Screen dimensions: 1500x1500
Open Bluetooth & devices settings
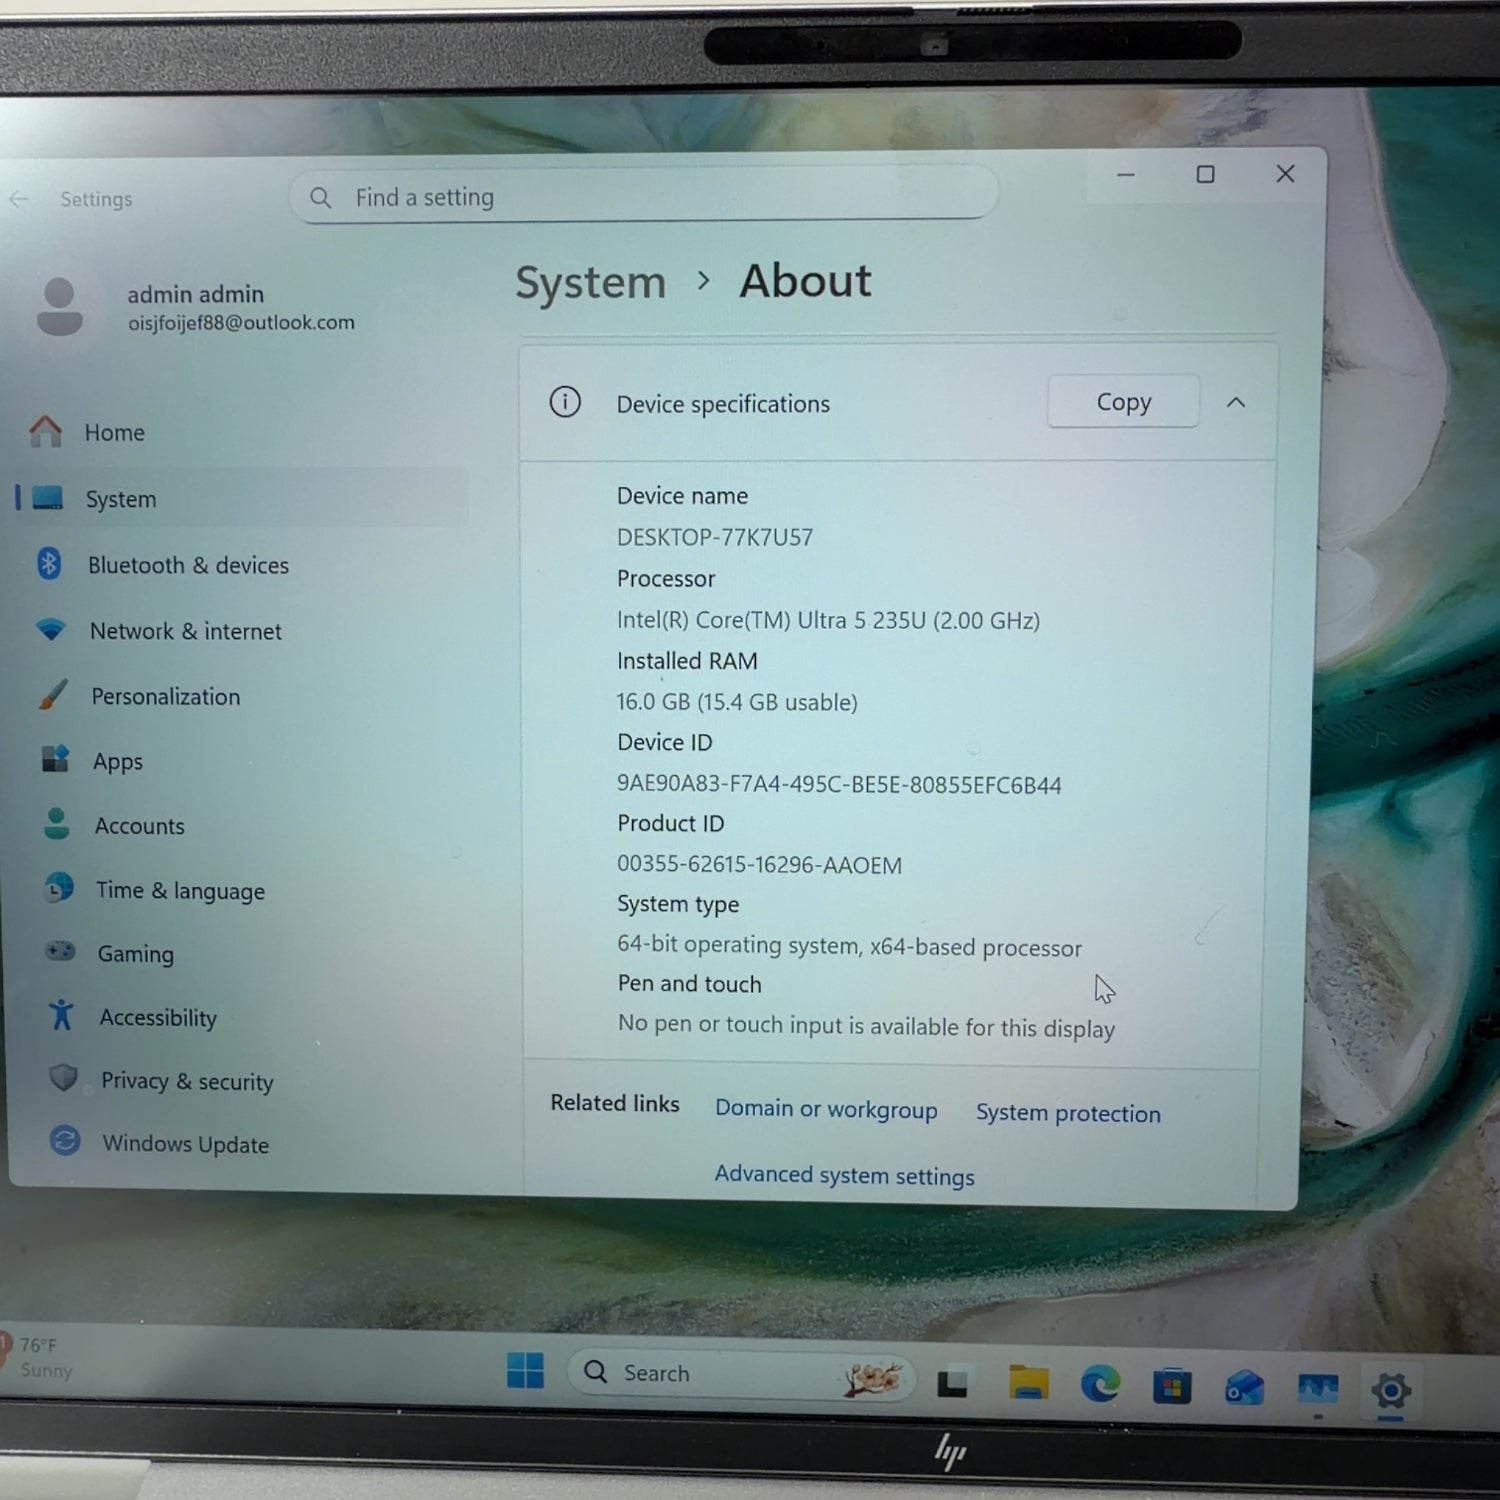tap(187, 565)
